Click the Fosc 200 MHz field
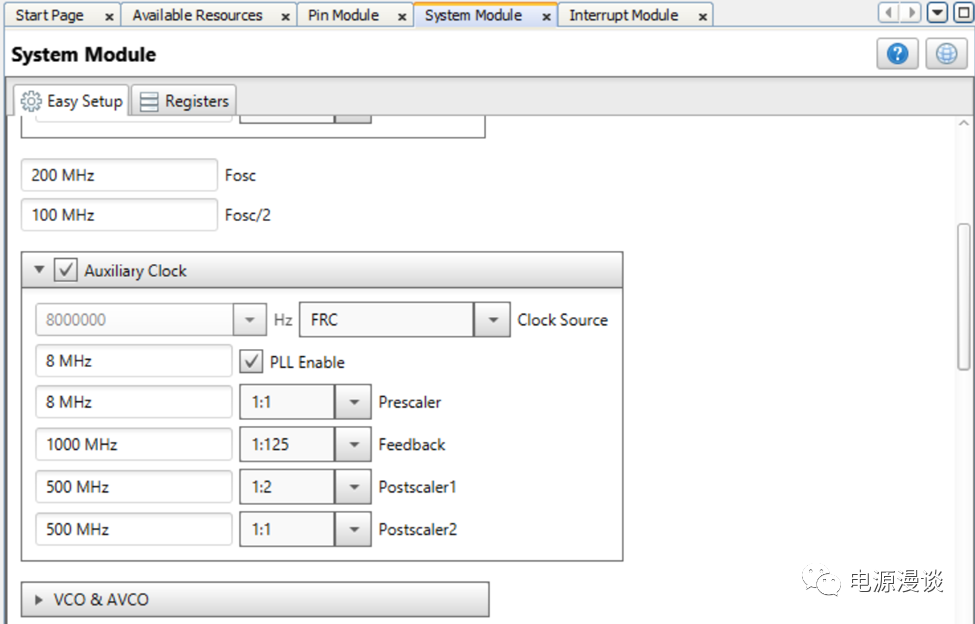Screen dimensions: 975x624 click(118, 175)
